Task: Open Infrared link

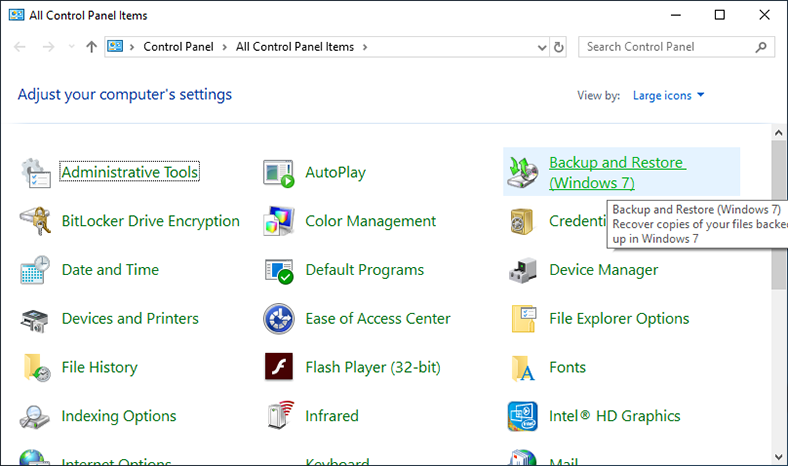Action: coord(332,416)
